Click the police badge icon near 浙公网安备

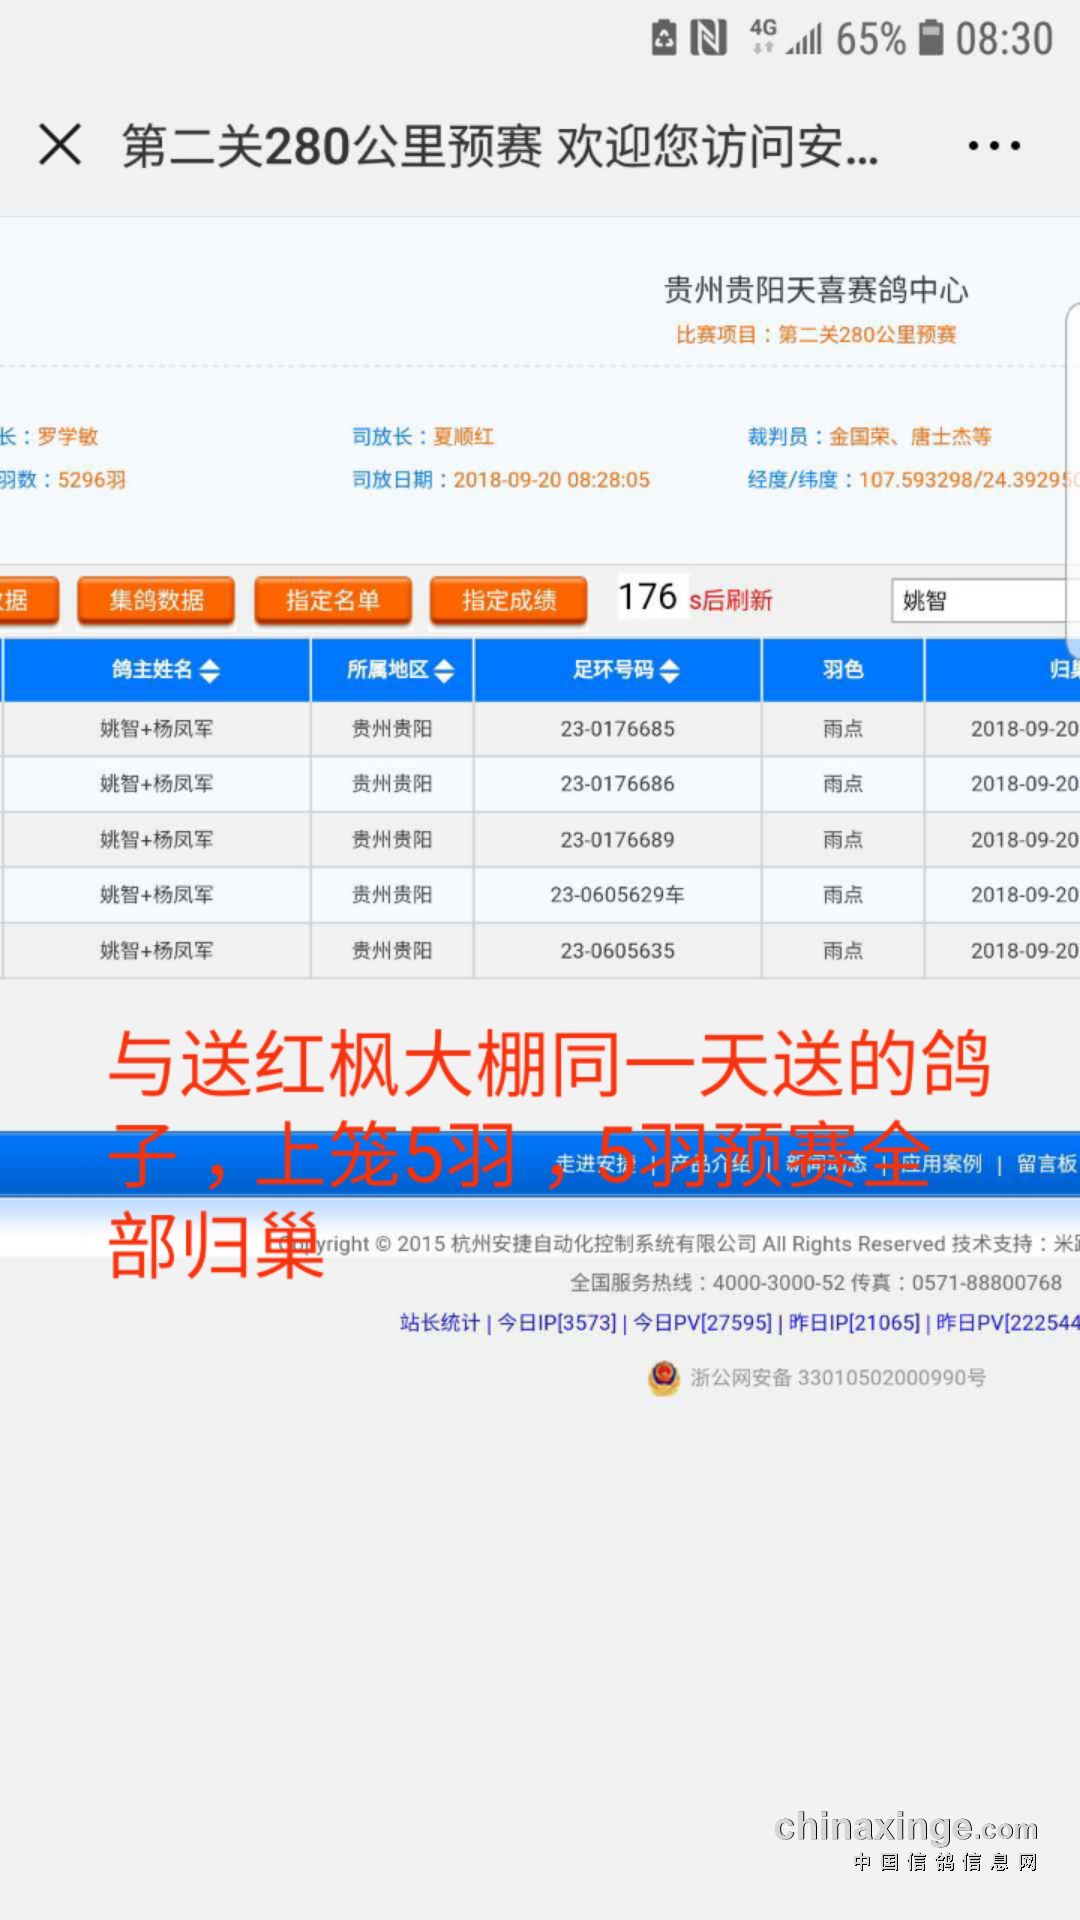coord(664,1377)
